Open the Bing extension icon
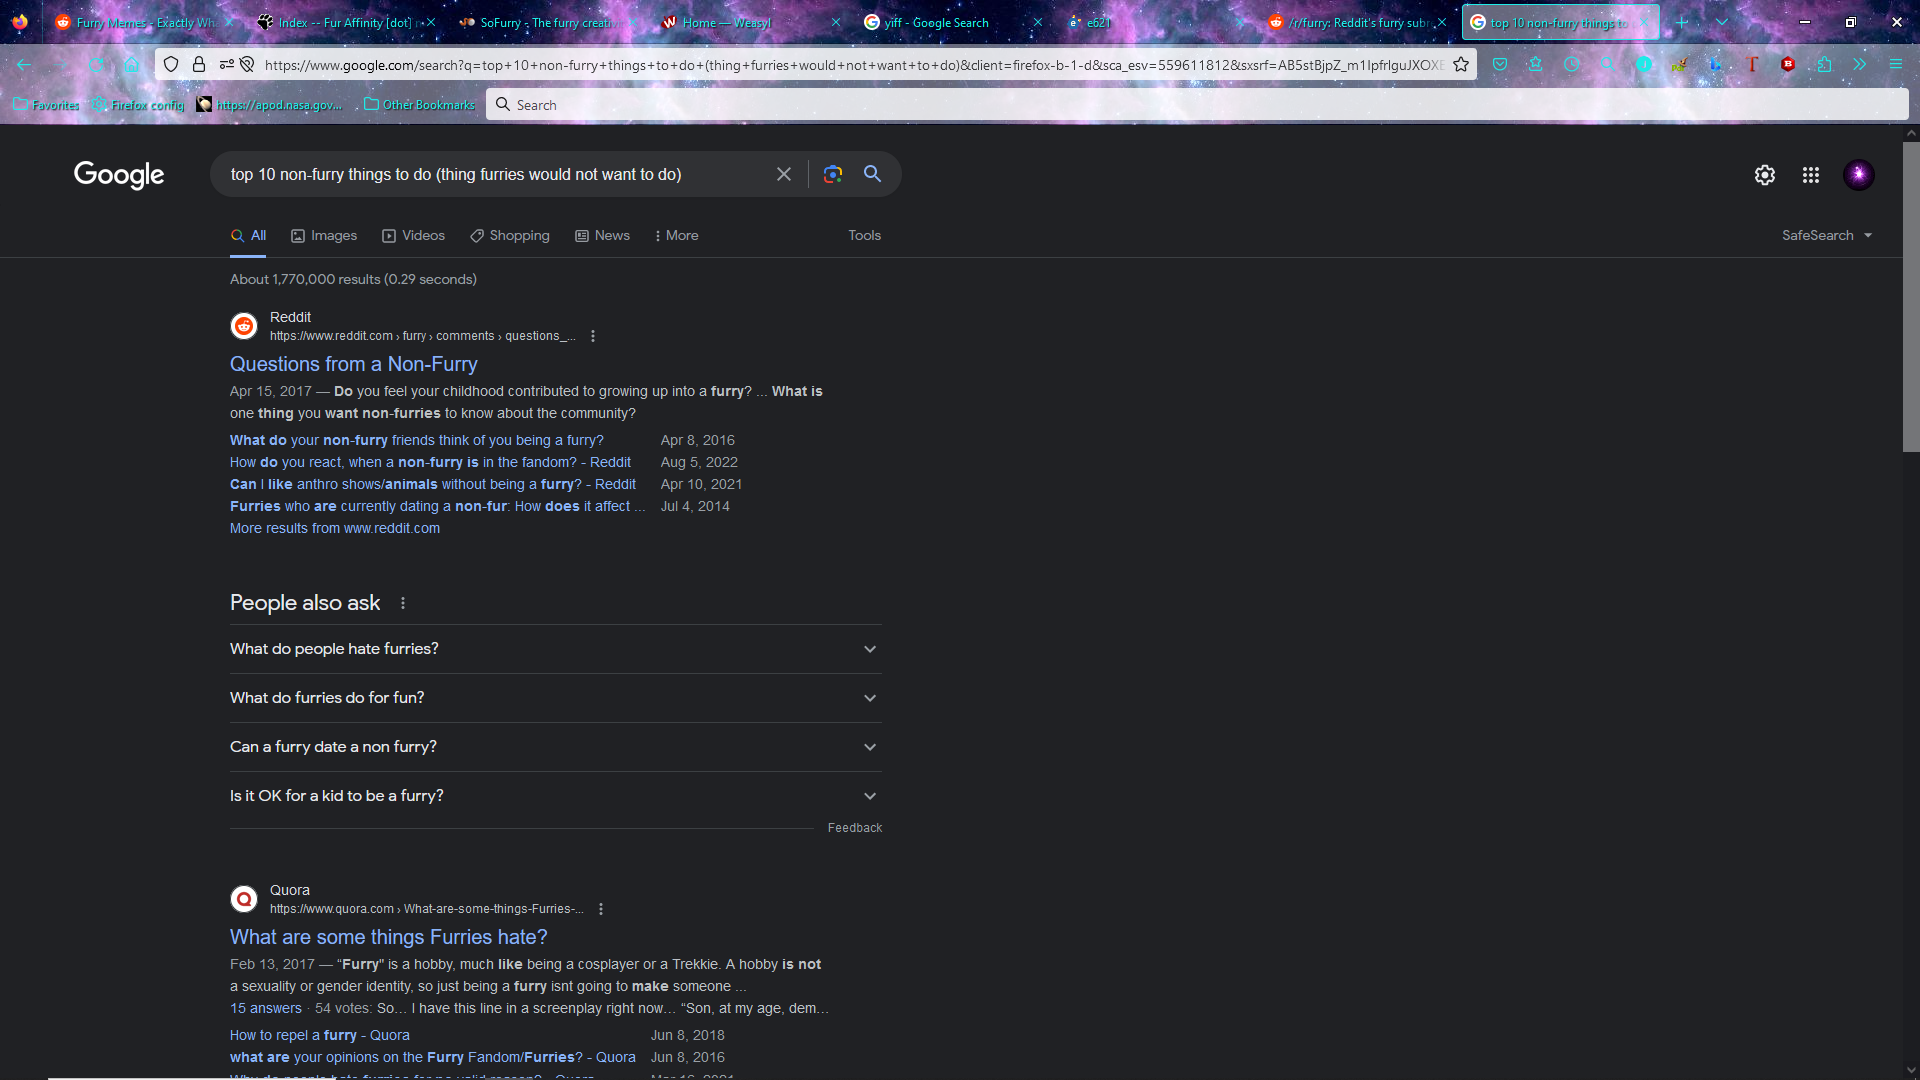This screenshot has height=1080, width=1920. (1716, 65)
